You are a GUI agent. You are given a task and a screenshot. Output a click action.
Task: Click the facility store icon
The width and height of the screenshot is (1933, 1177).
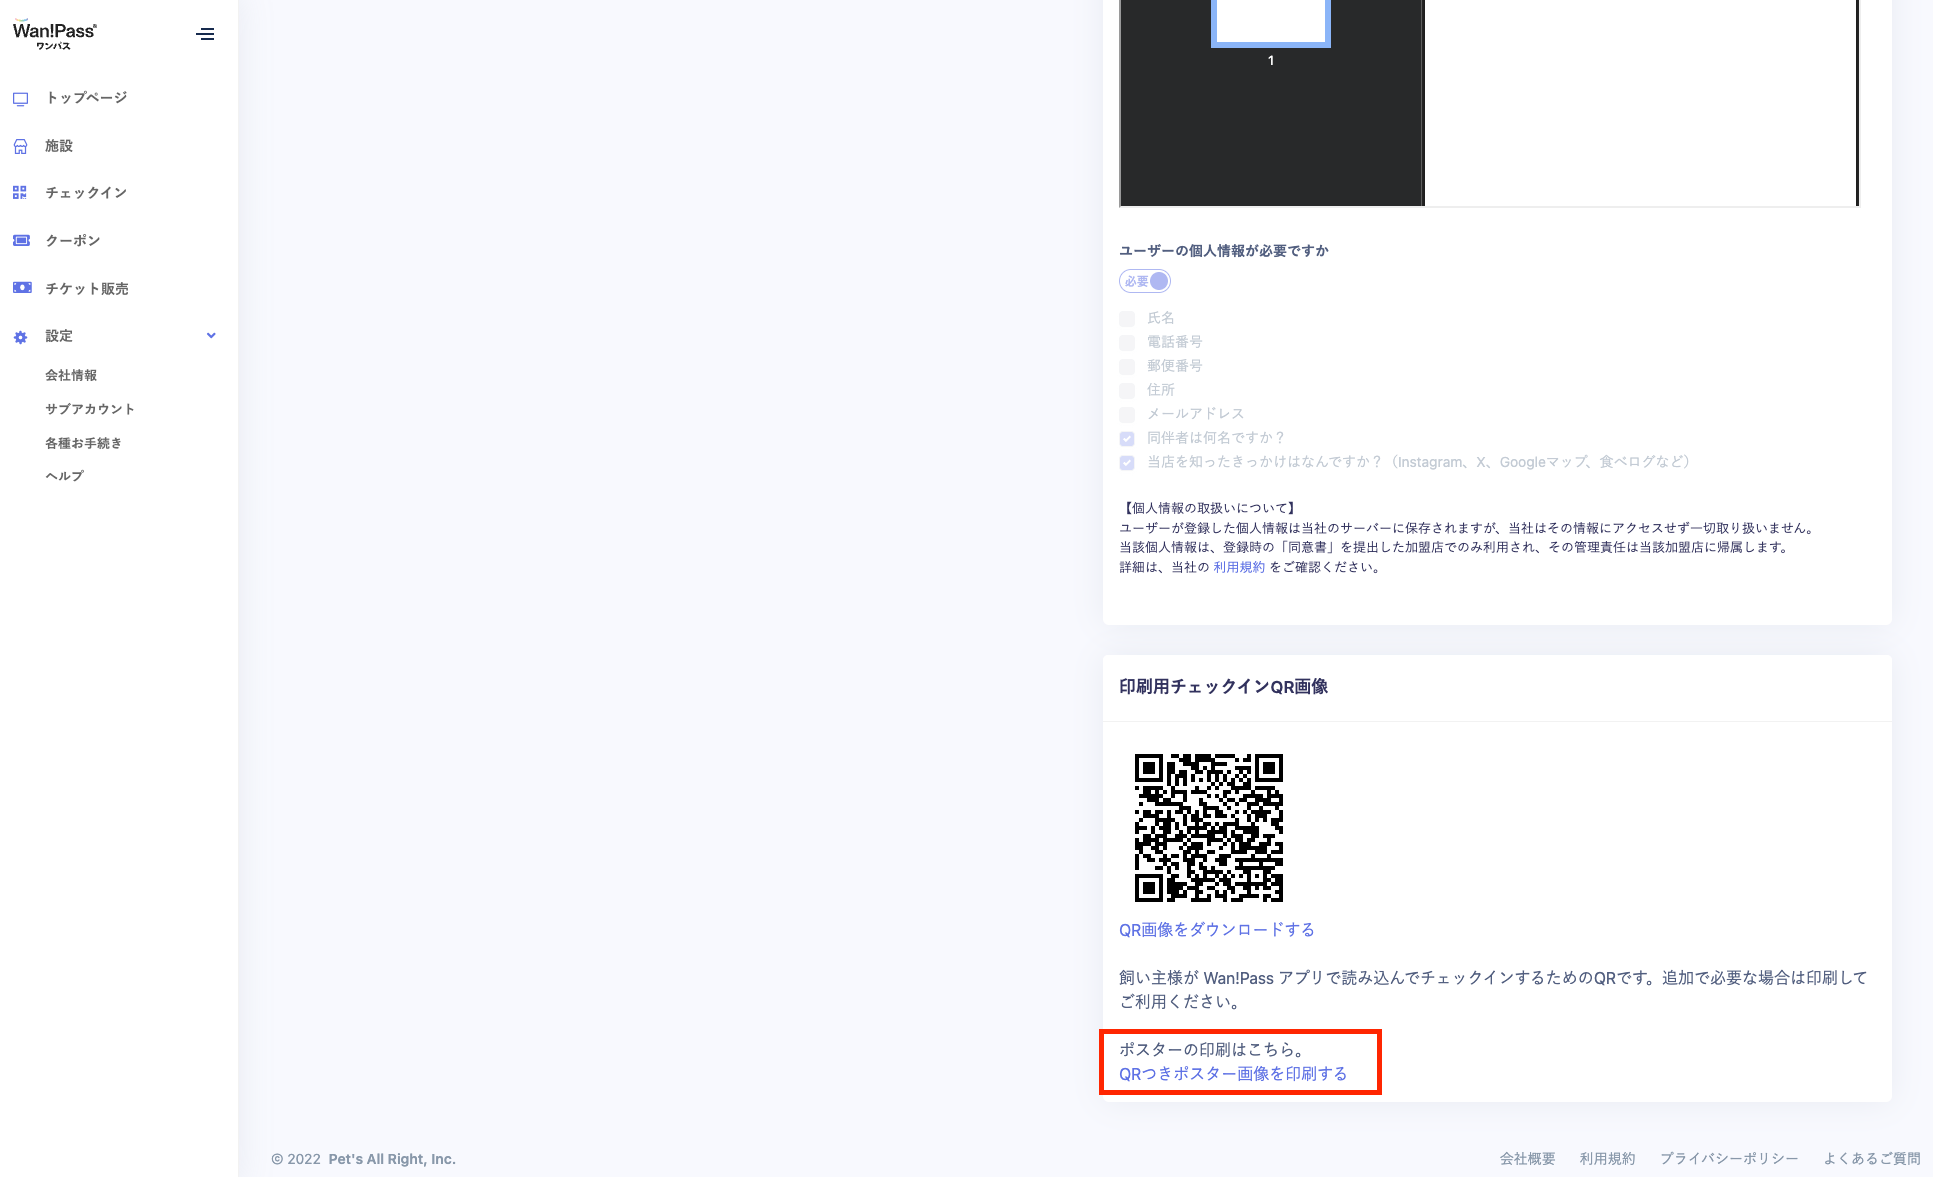point(20,146)
